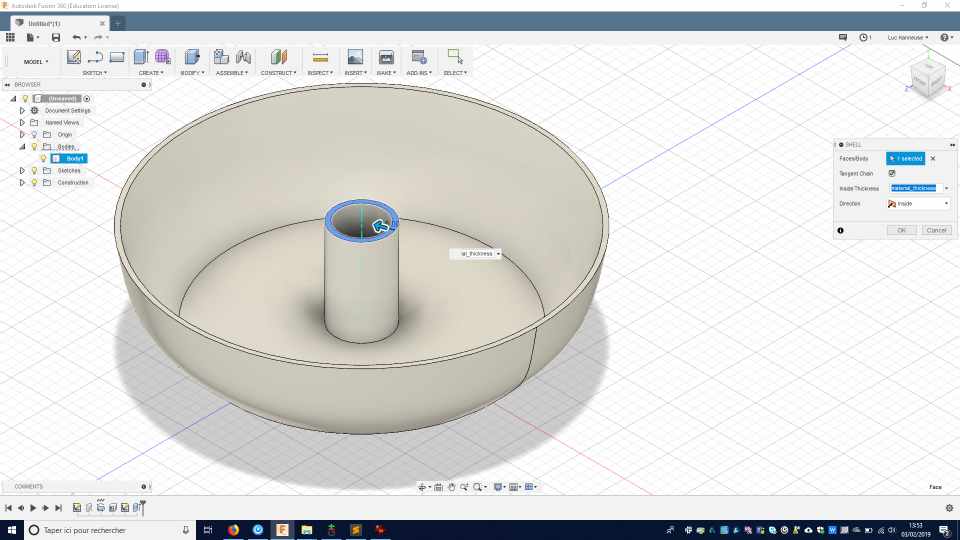This screenshot has height=540, width=960.
Task: Open the Inside Thickness dropdown arrow
Action: 946,189
